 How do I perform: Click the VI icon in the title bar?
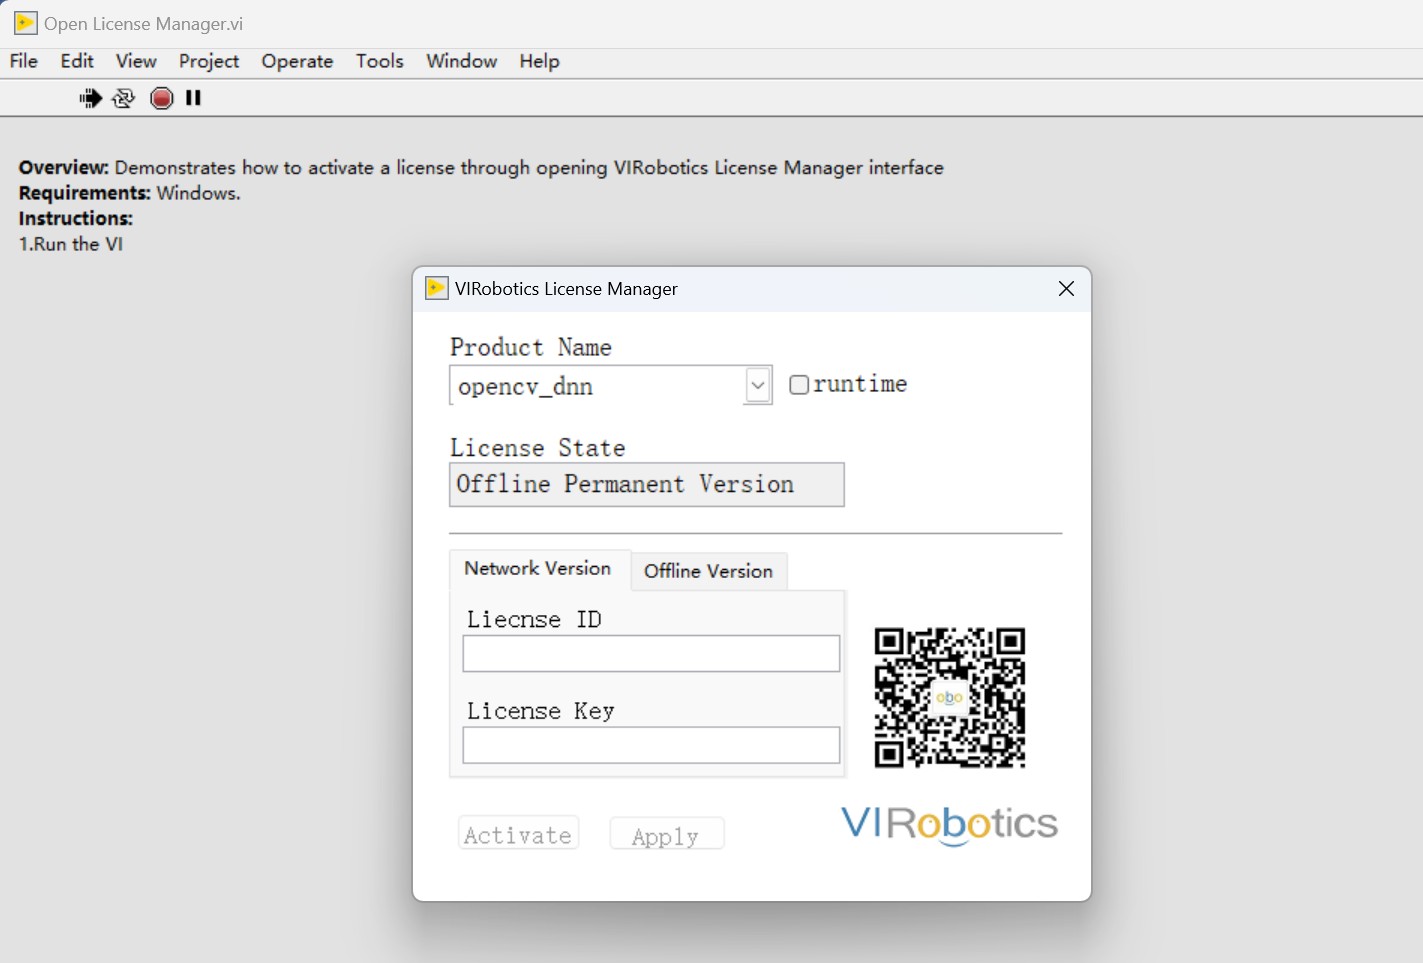click(x=25, y=23)
